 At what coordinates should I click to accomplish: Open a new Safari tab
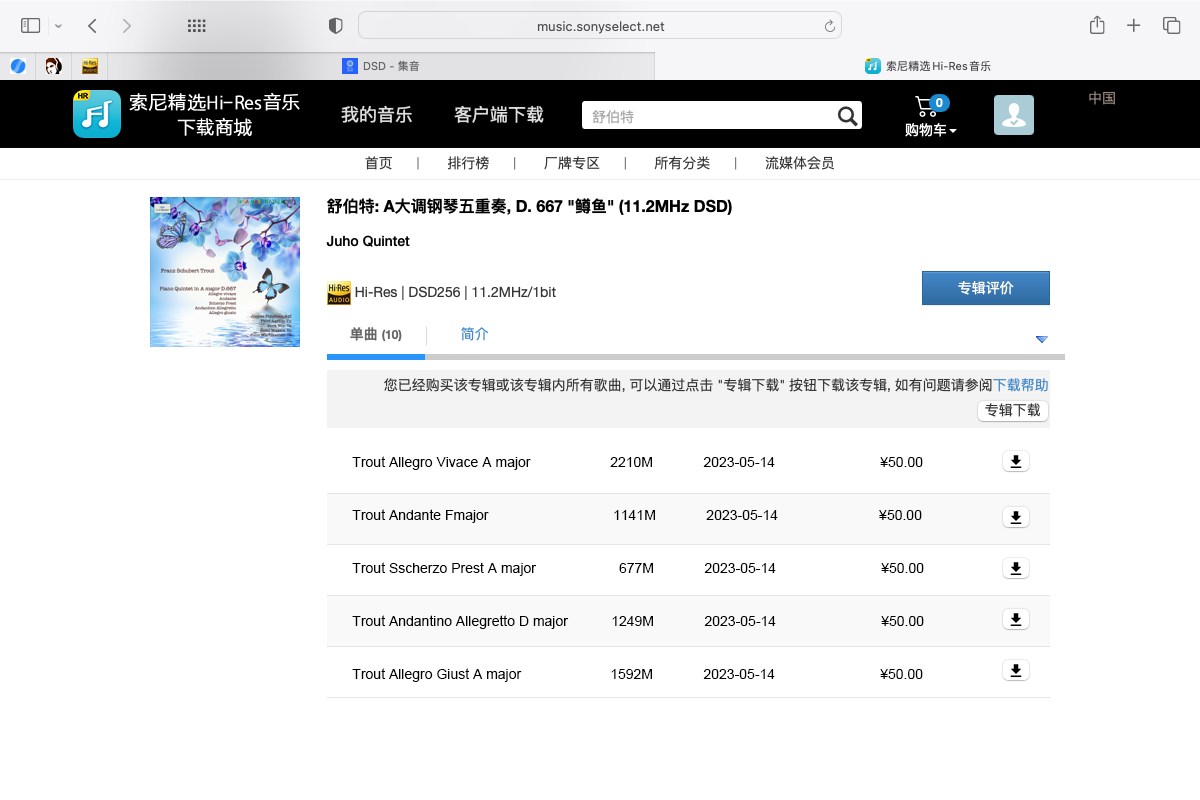click(x=1133, y=26)
